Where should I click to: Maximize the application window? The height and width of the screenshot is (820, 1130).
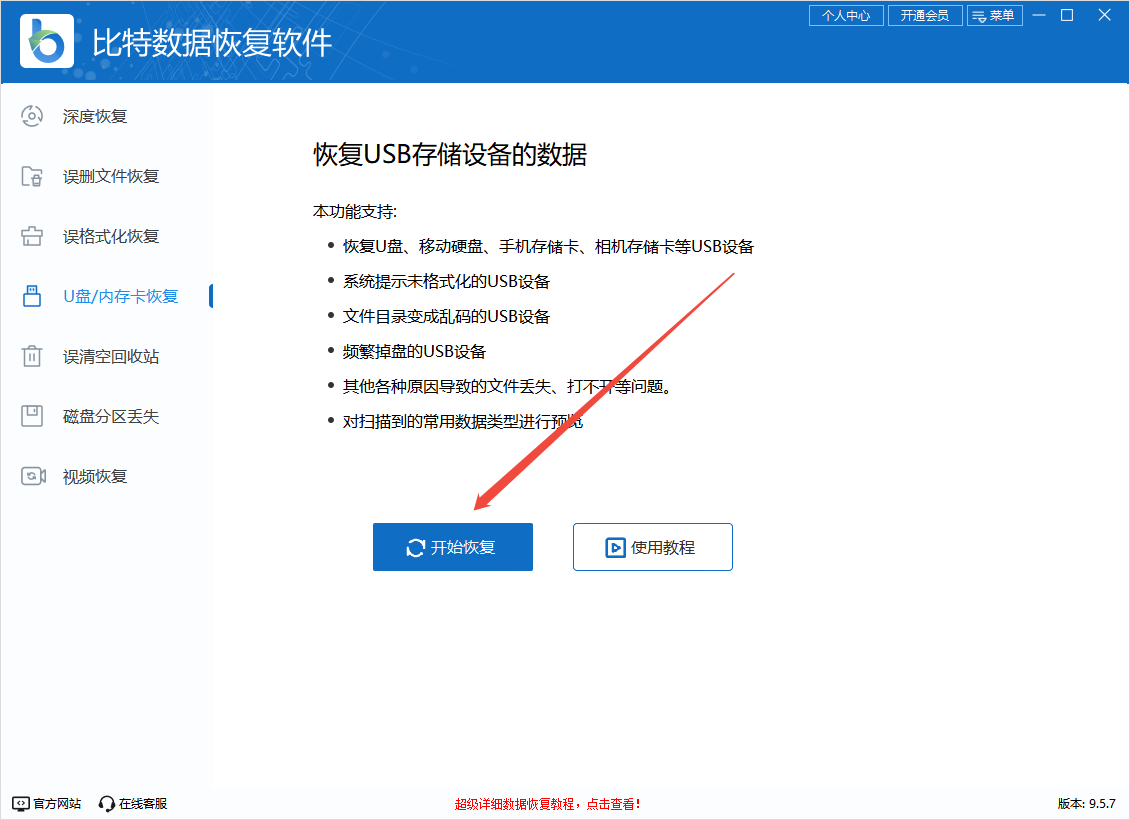[1067, 15]
